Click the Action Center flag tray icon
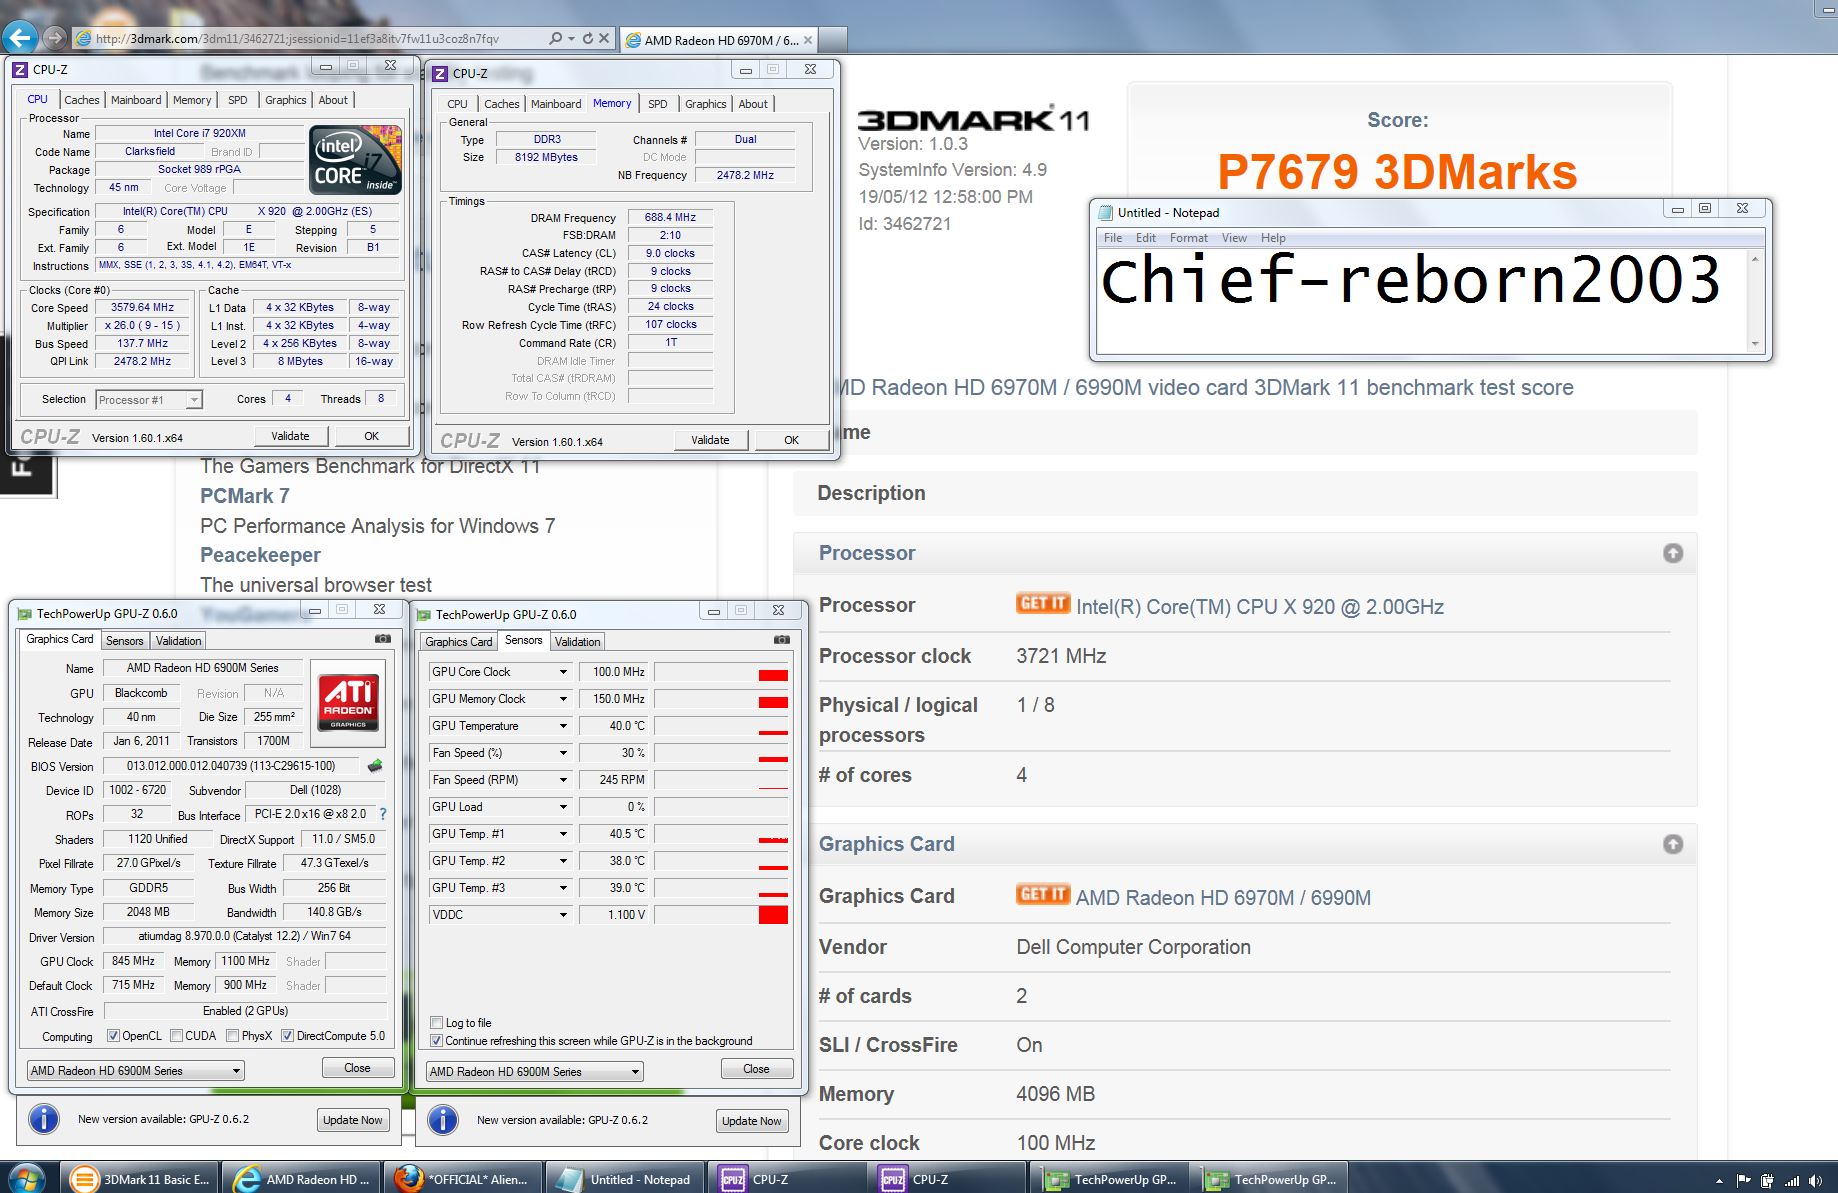Viewport: 1838px width, 1193px height. 1744,1180
